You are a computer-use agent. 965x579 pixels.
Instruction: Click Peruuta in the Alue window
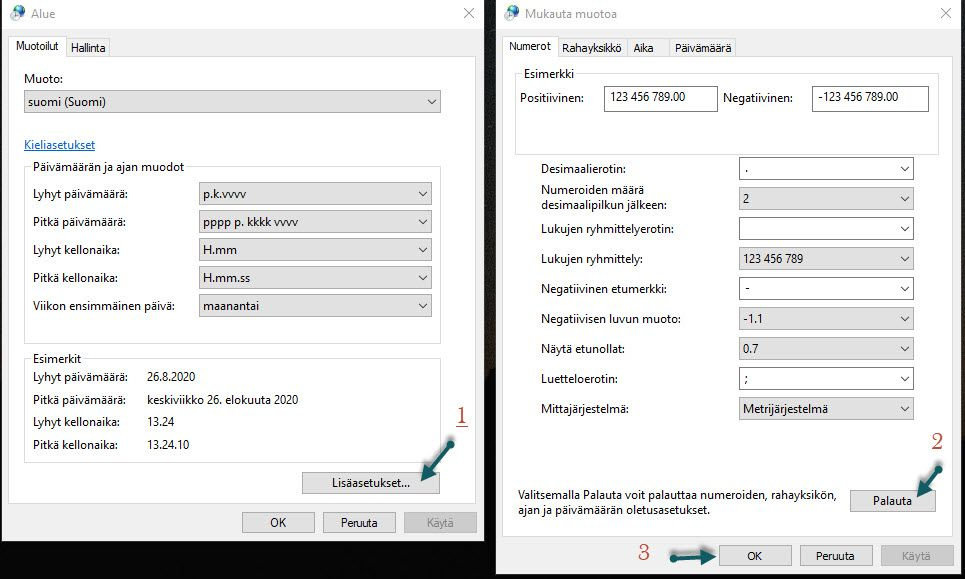coord(359,522)
